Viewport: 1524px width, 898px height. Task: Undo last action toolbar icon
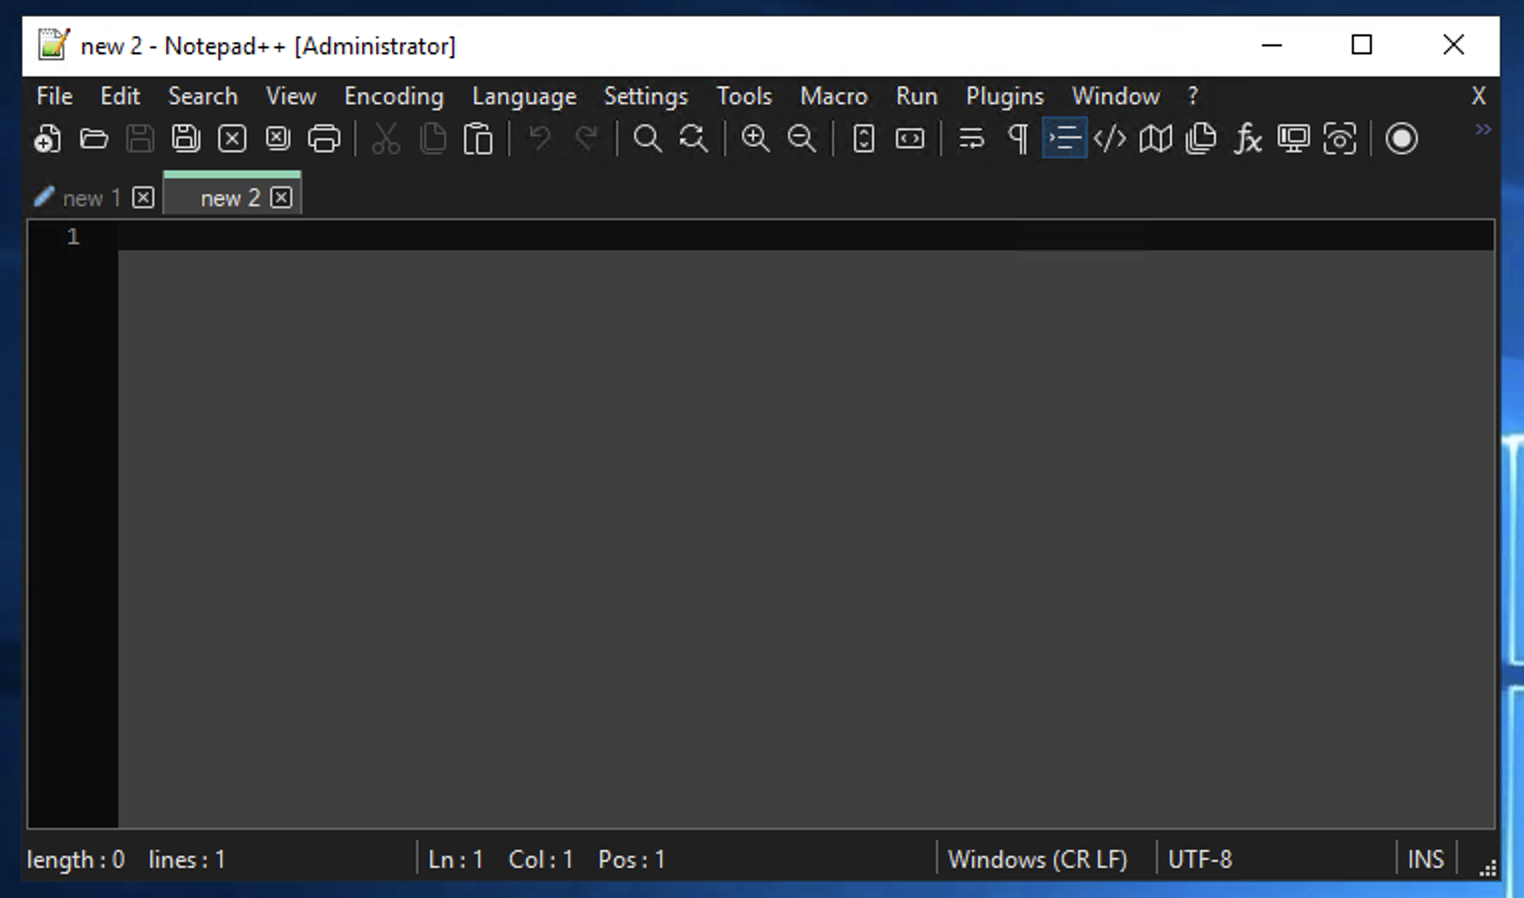[x=540, y=138]
